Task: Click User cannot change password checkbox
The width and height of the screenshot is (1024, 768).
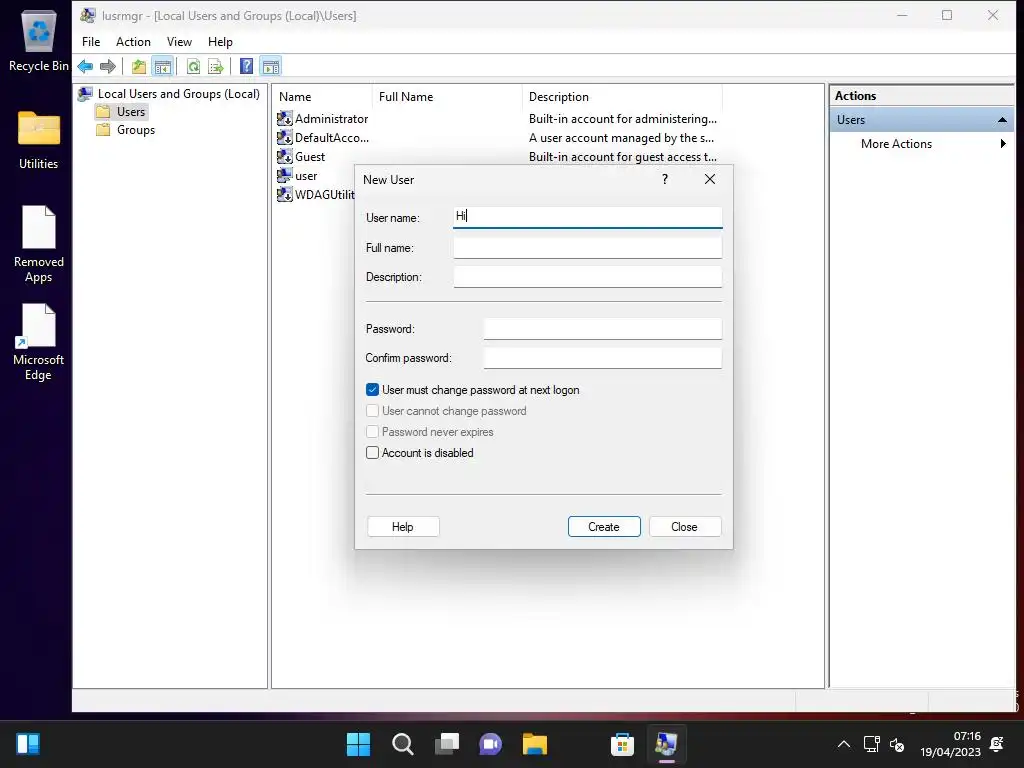Action: [372, 411]
